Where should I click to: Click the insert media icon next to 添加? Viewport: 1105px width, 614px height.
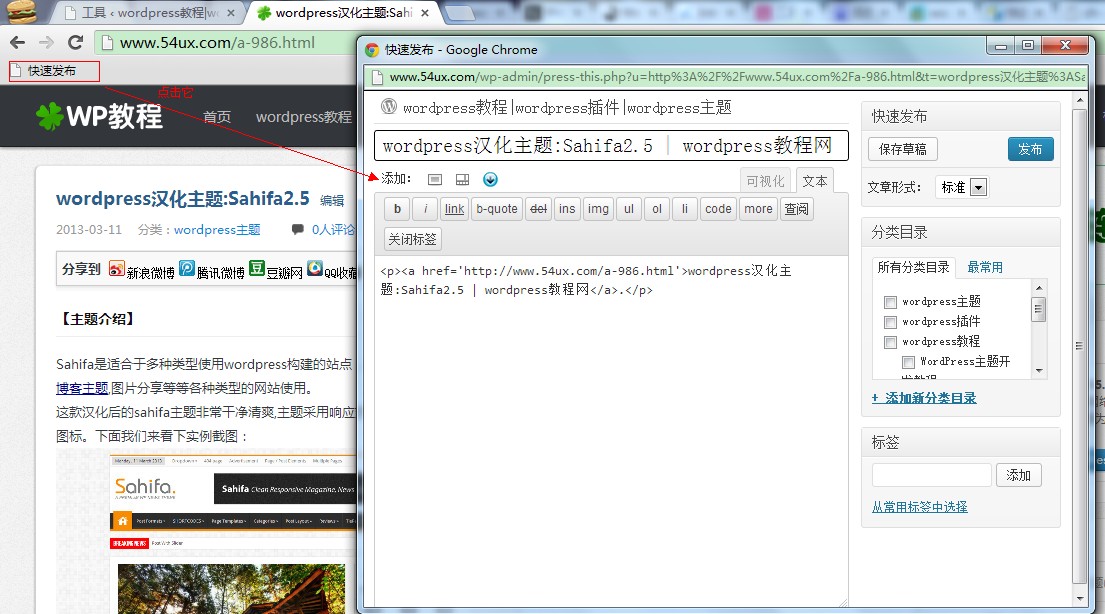coord(434,179)
